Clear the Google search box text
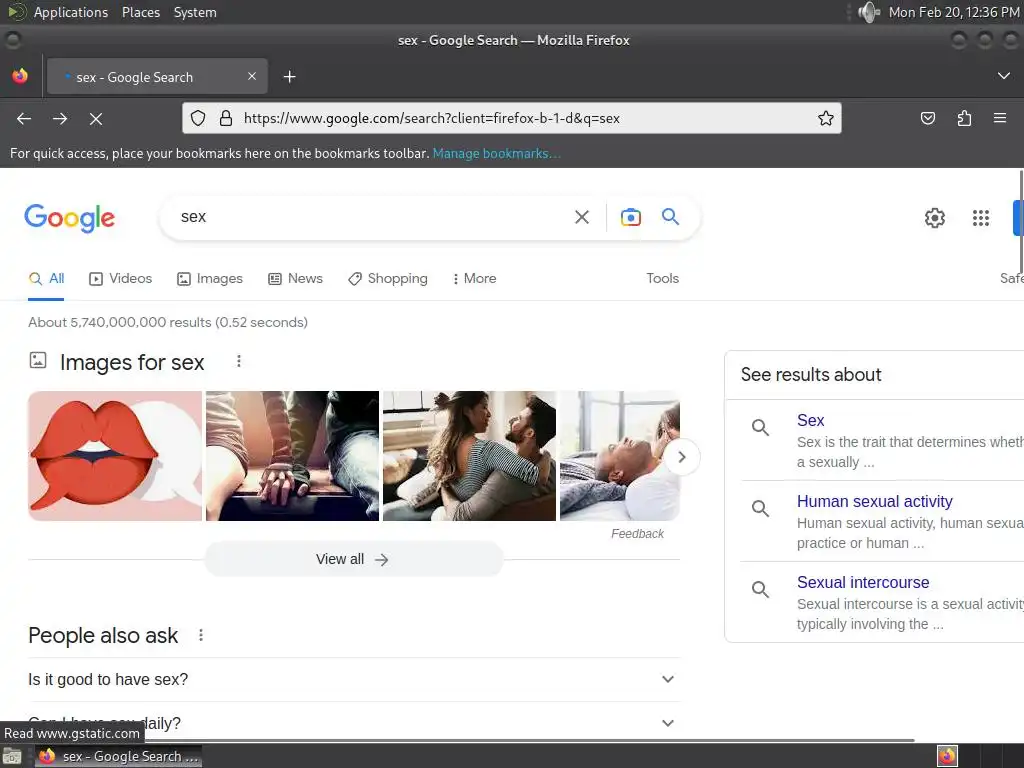The image size is (1024, 768). (x=581, y=217)
